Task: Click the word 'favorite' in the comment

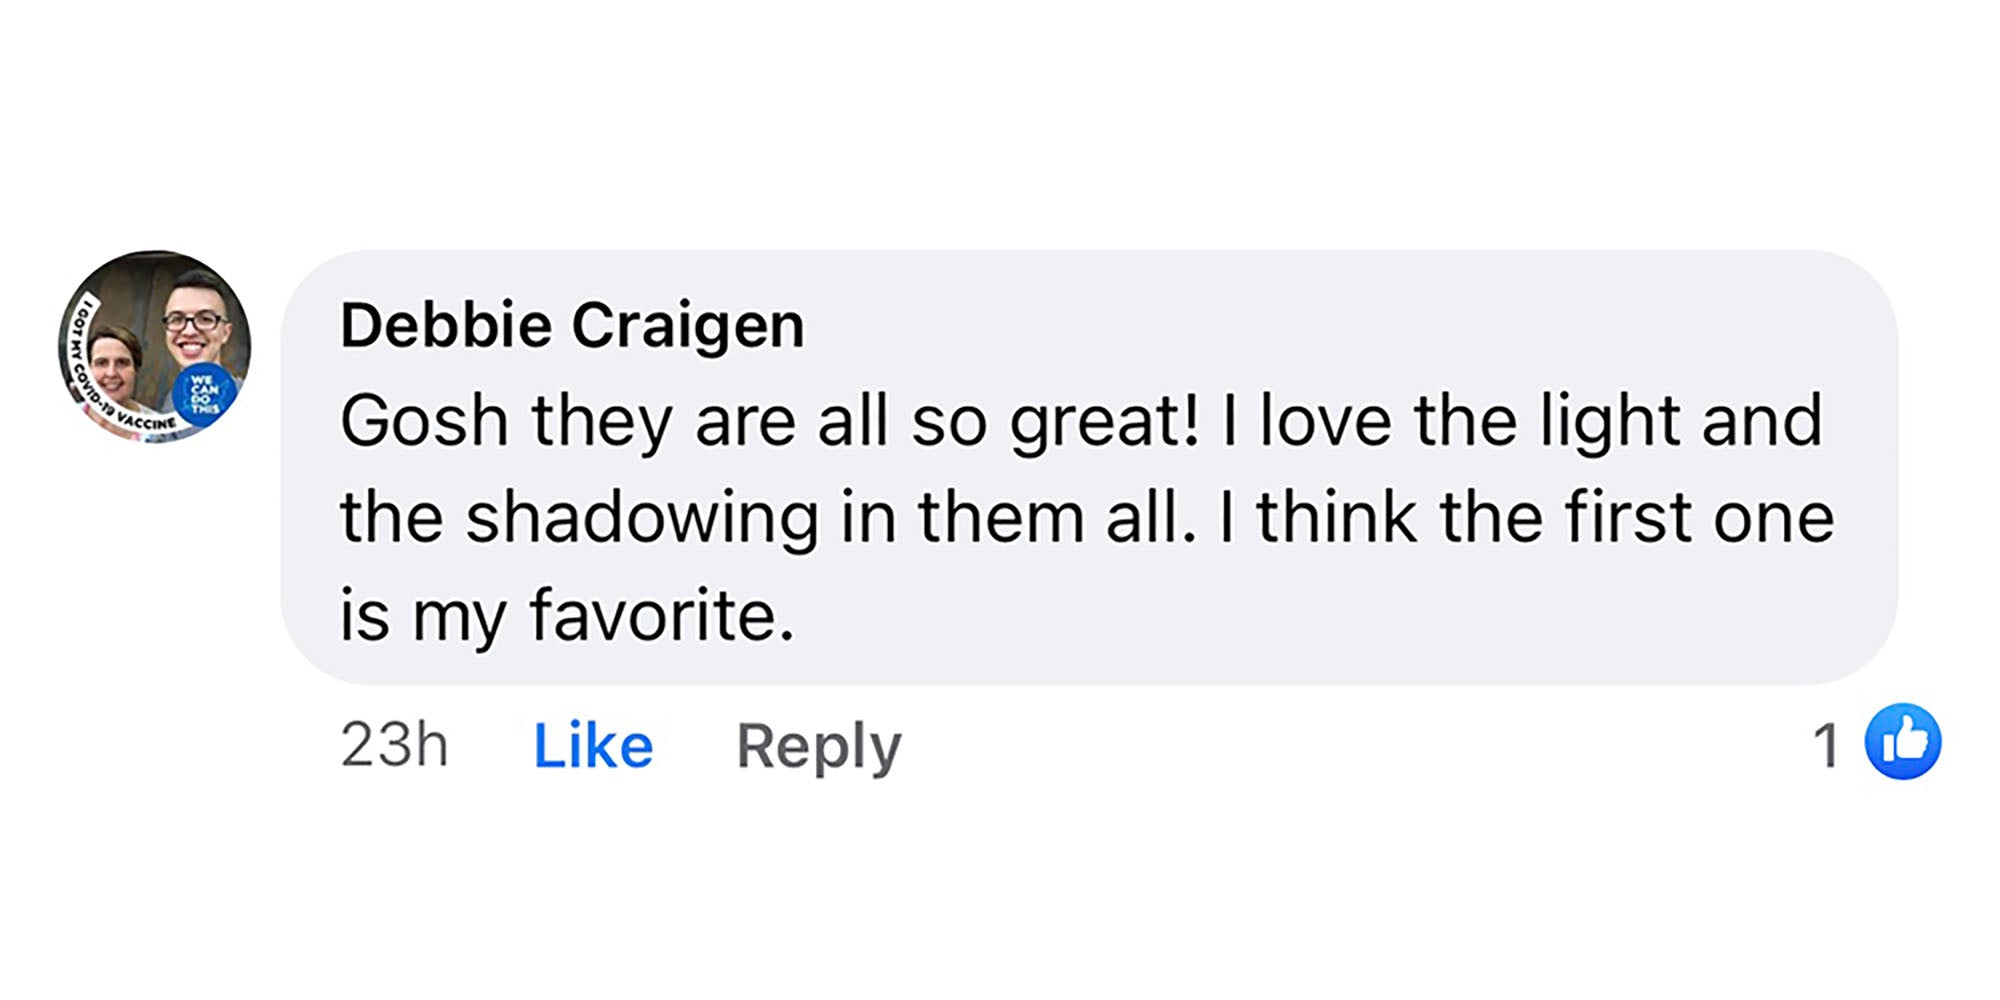Action: (661, 615)
